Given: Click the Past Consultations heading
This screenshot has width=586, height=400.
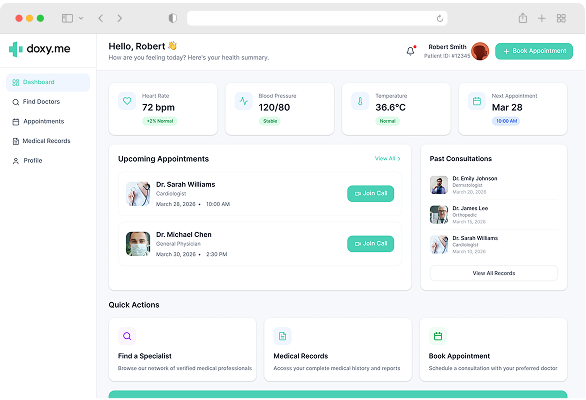Looking at the screenshot, I should (x=460, y=159).
